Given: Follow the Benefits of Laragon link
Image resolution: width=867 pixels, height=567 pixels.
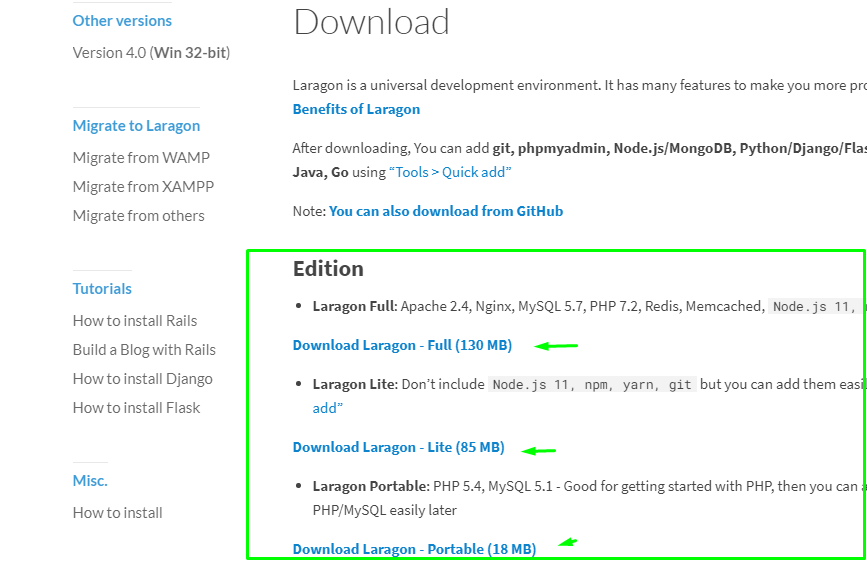Looking at the screenshot, I should click(x=356, y=109).
